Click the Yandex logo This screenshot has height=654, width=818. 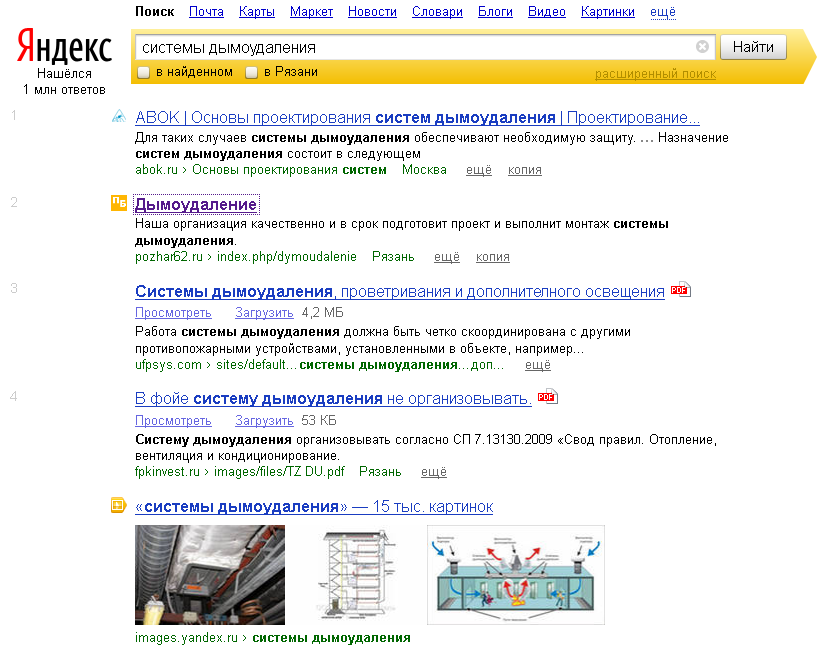pos(62,44)
